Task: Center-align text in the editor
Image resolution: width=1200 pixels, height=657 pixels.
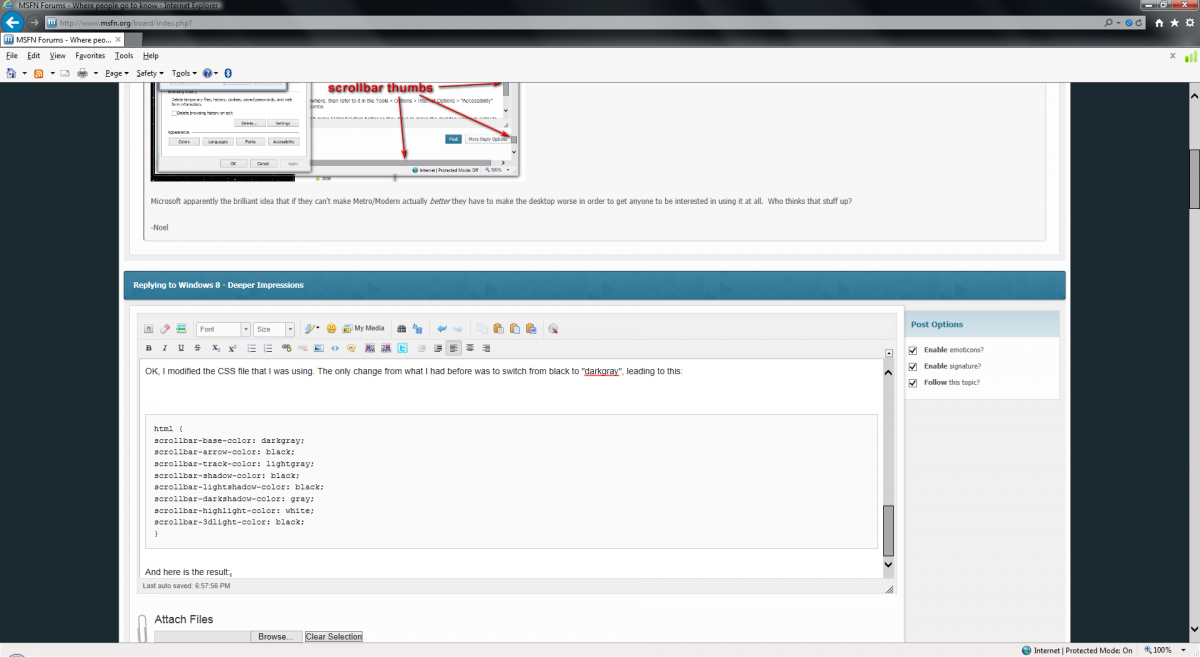Action: point(470,348)
